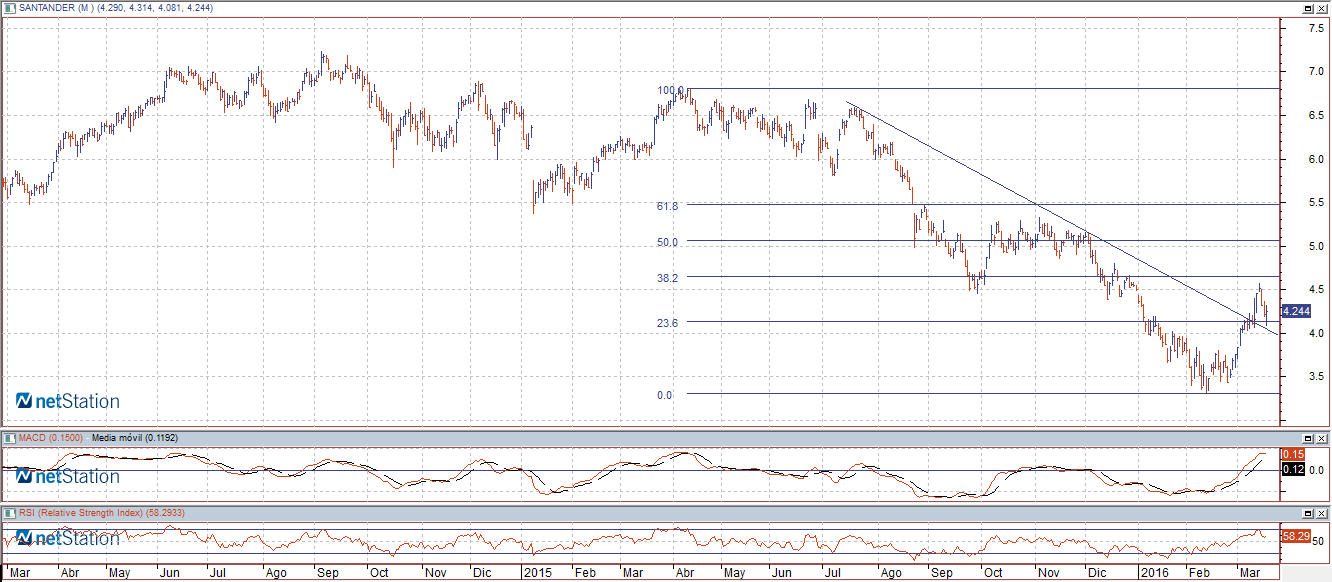Viewport: 1332px width, 582px height.
Task: Close the SANTANDER price chart panel
Action: tap(1322, 7)
